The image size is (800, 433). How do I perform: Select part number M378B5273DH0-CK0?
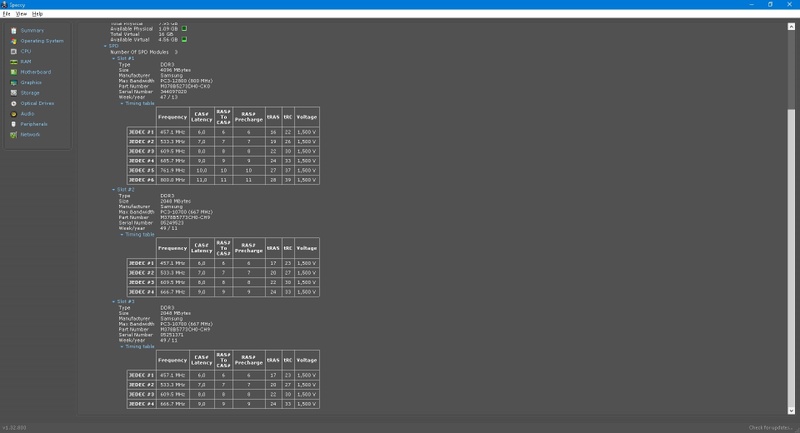pos(185,86)
